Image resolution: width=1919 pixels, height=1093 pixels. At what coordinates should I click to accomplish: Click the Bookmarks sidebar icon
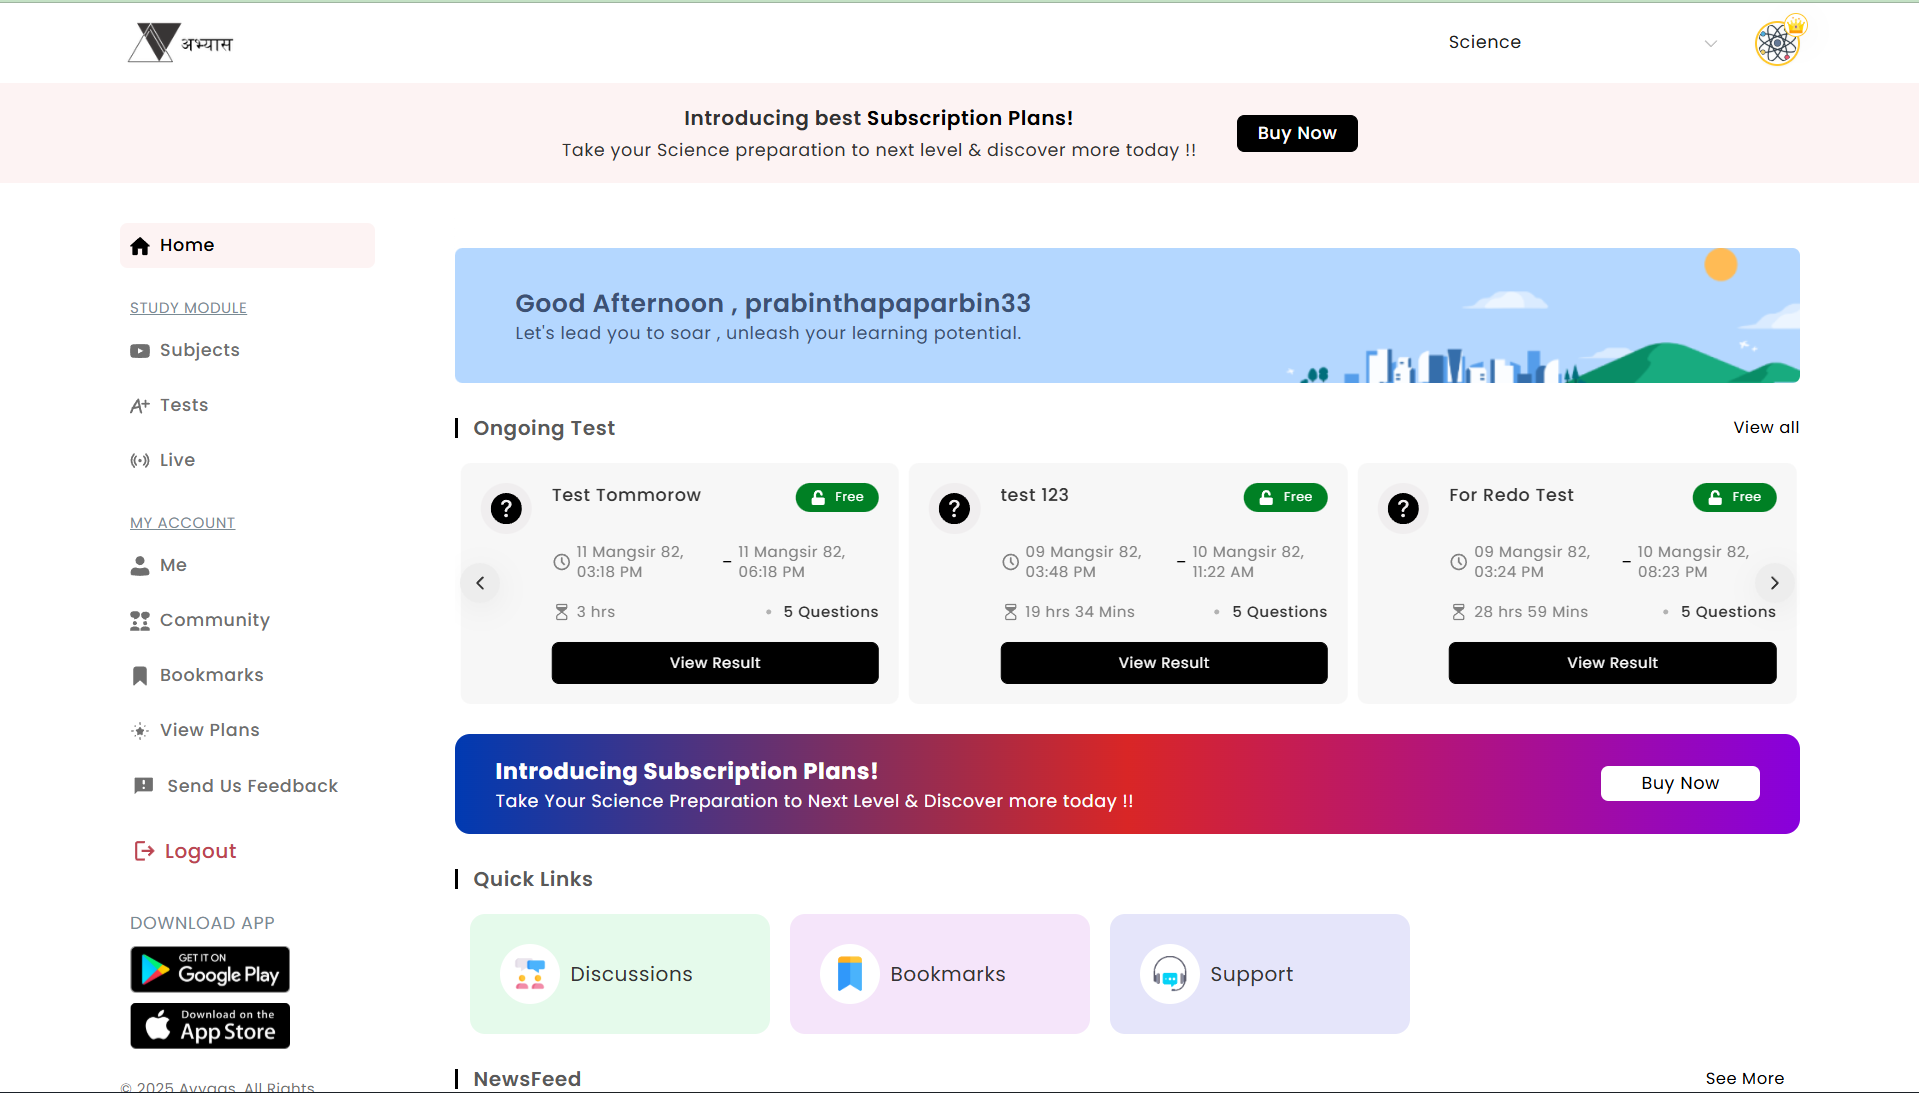pos(139,675)
